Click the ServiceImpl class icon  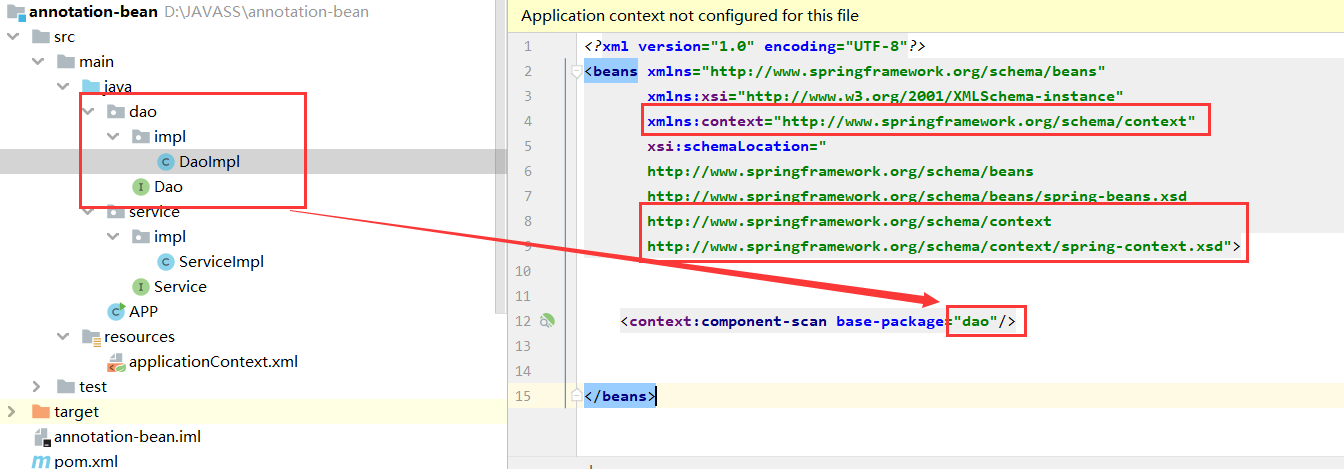[x=166, y=262]
